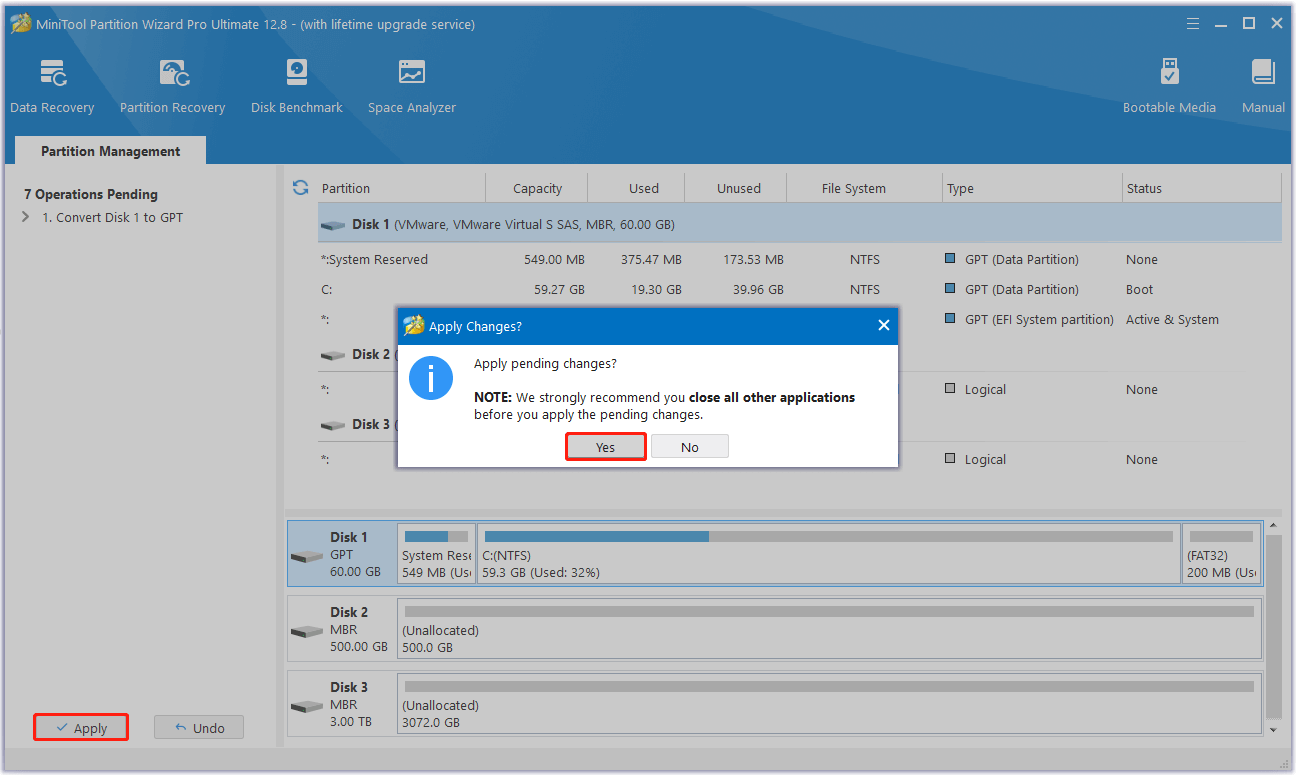The height and width of the screenshot is (776, 1298).
Task: Open the Bootable Media builder
Action: click(1169, 87)
